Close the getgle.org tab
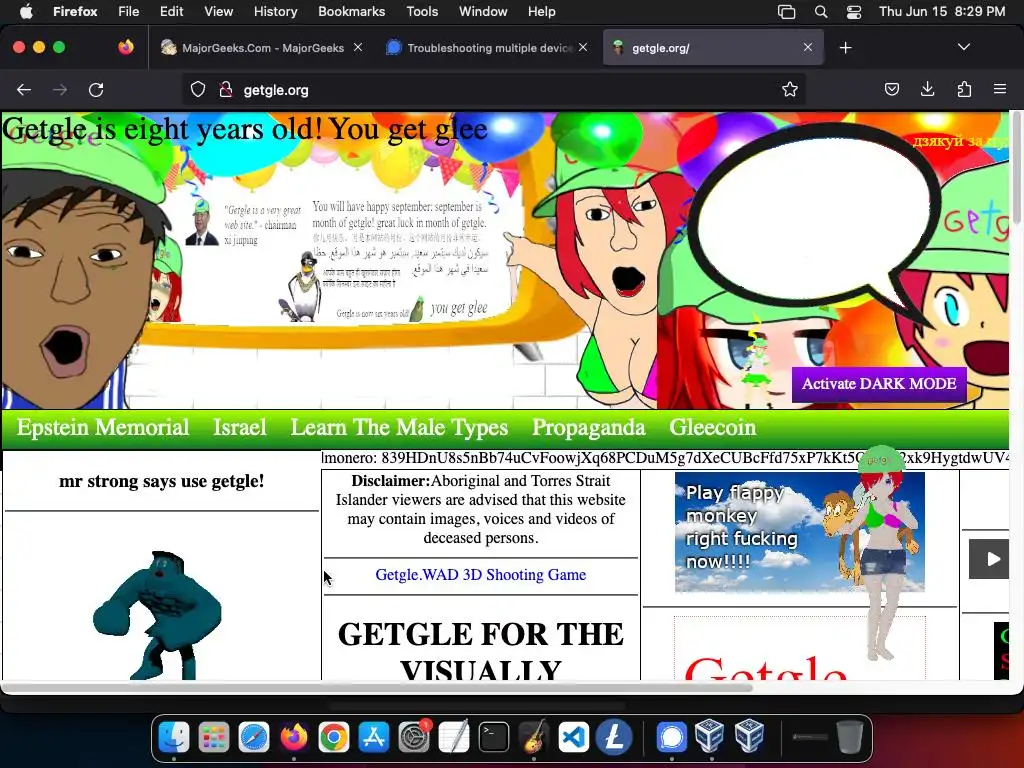The image size is (1024, 768). click(x=808, y=47)
